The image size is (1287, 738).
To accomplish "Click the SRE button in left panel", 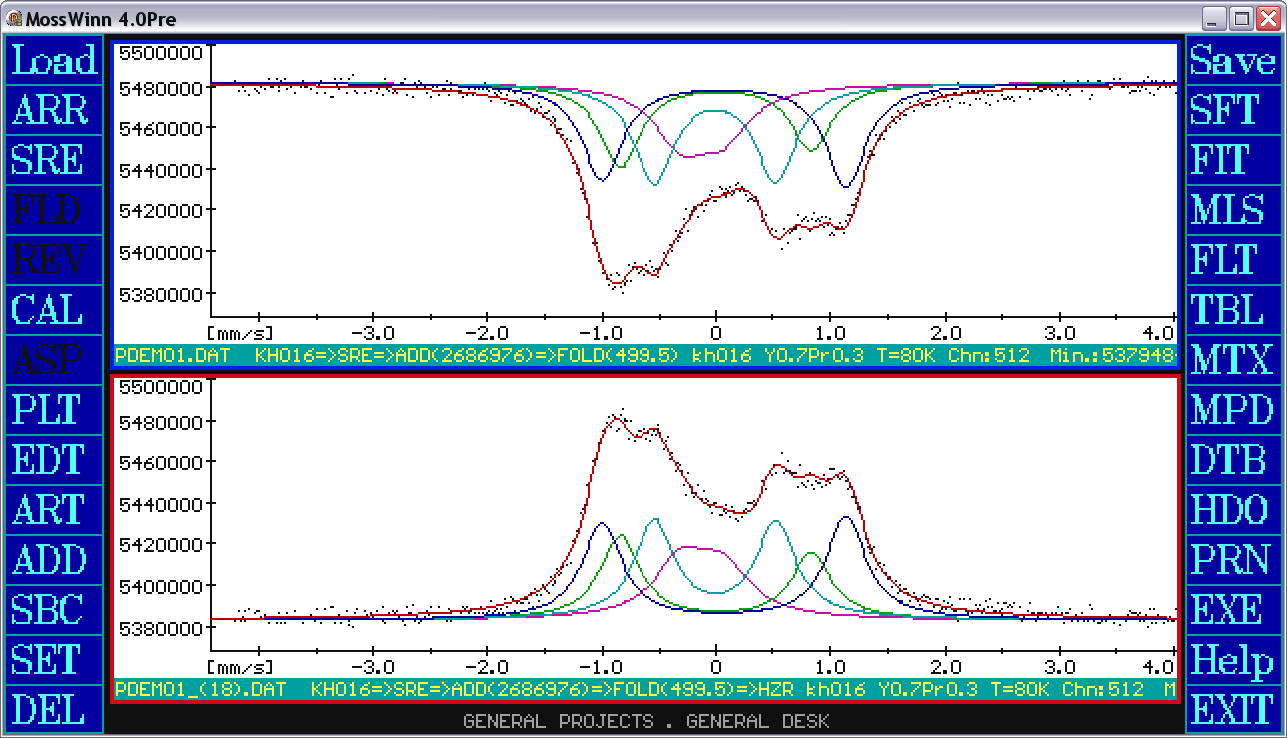I will click(x=54, y=160).
